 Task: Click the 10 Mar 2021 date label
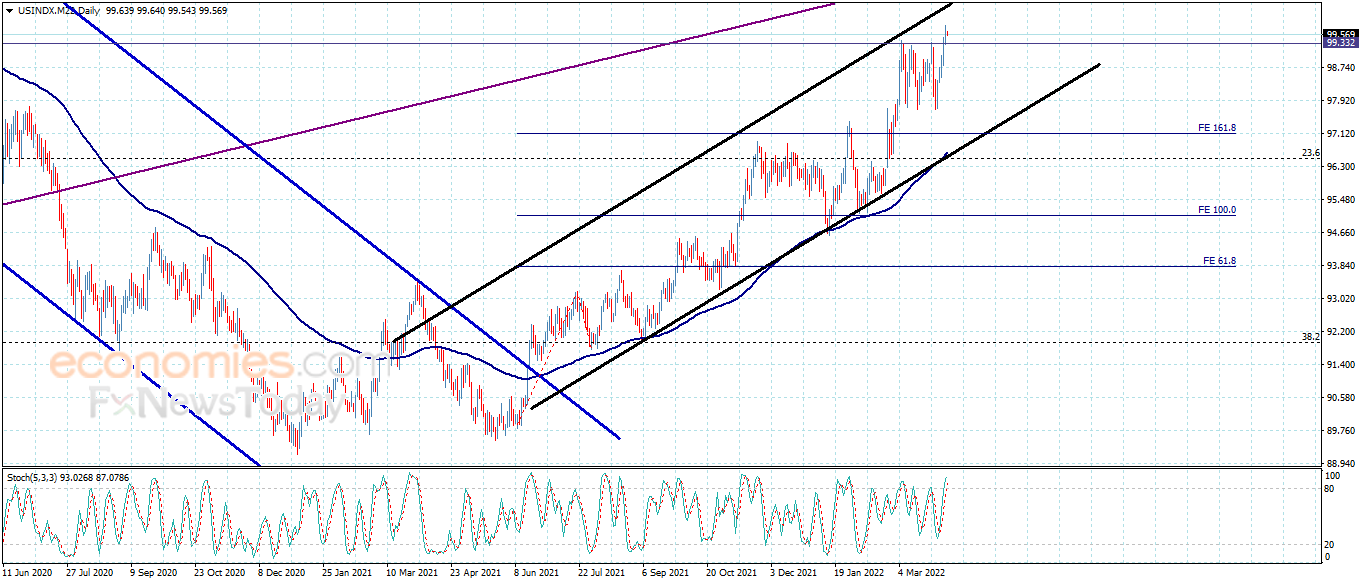click(x=412, y=574)
